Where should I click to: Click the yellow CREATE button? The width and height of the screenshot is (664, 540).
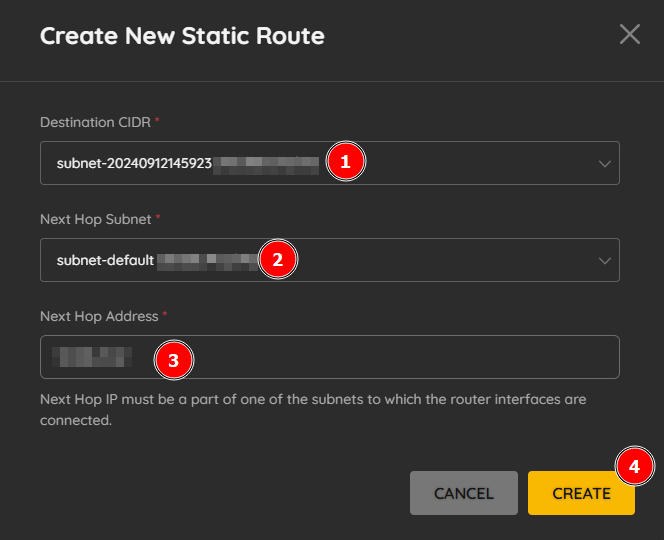pos(581,493)
